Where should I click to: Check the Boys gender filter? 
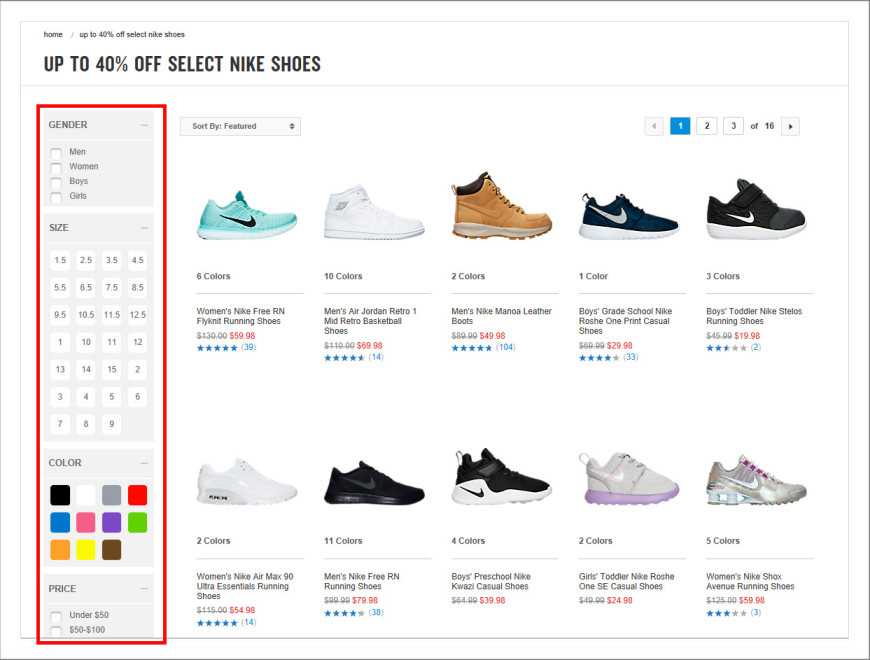pyautogui.click(x=56, y=182)
